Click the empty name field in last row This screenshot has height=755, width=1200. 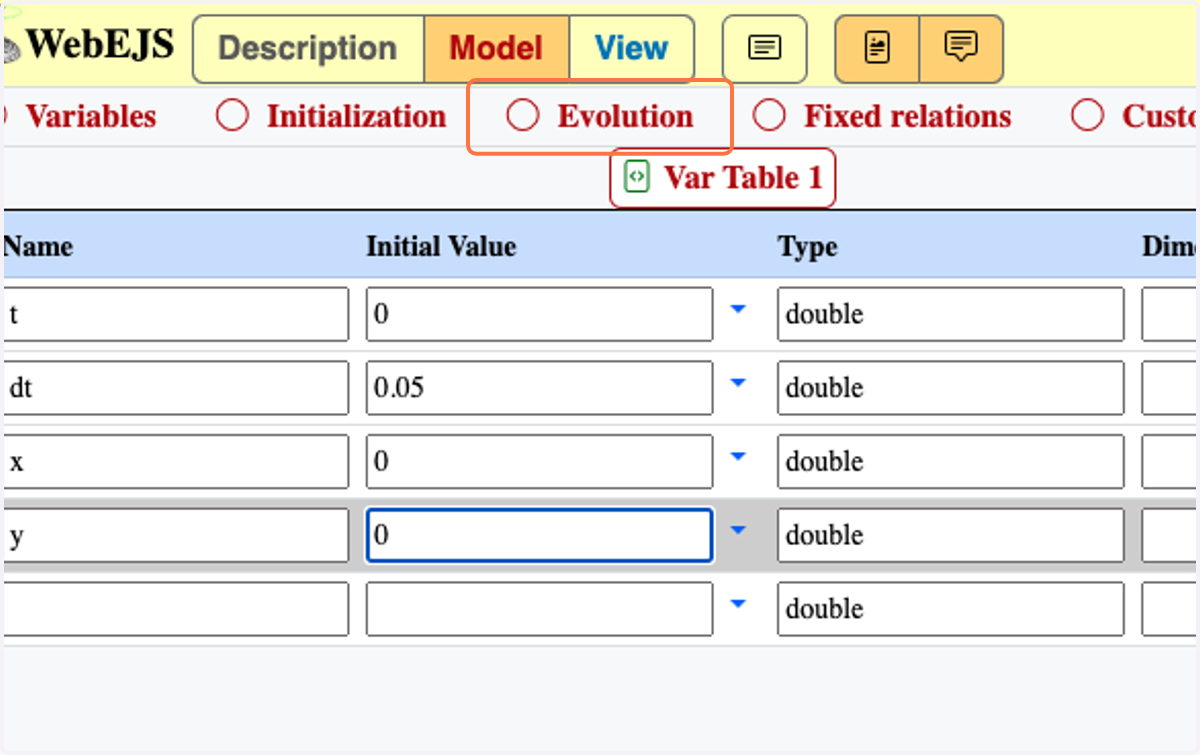coord(176,608)
